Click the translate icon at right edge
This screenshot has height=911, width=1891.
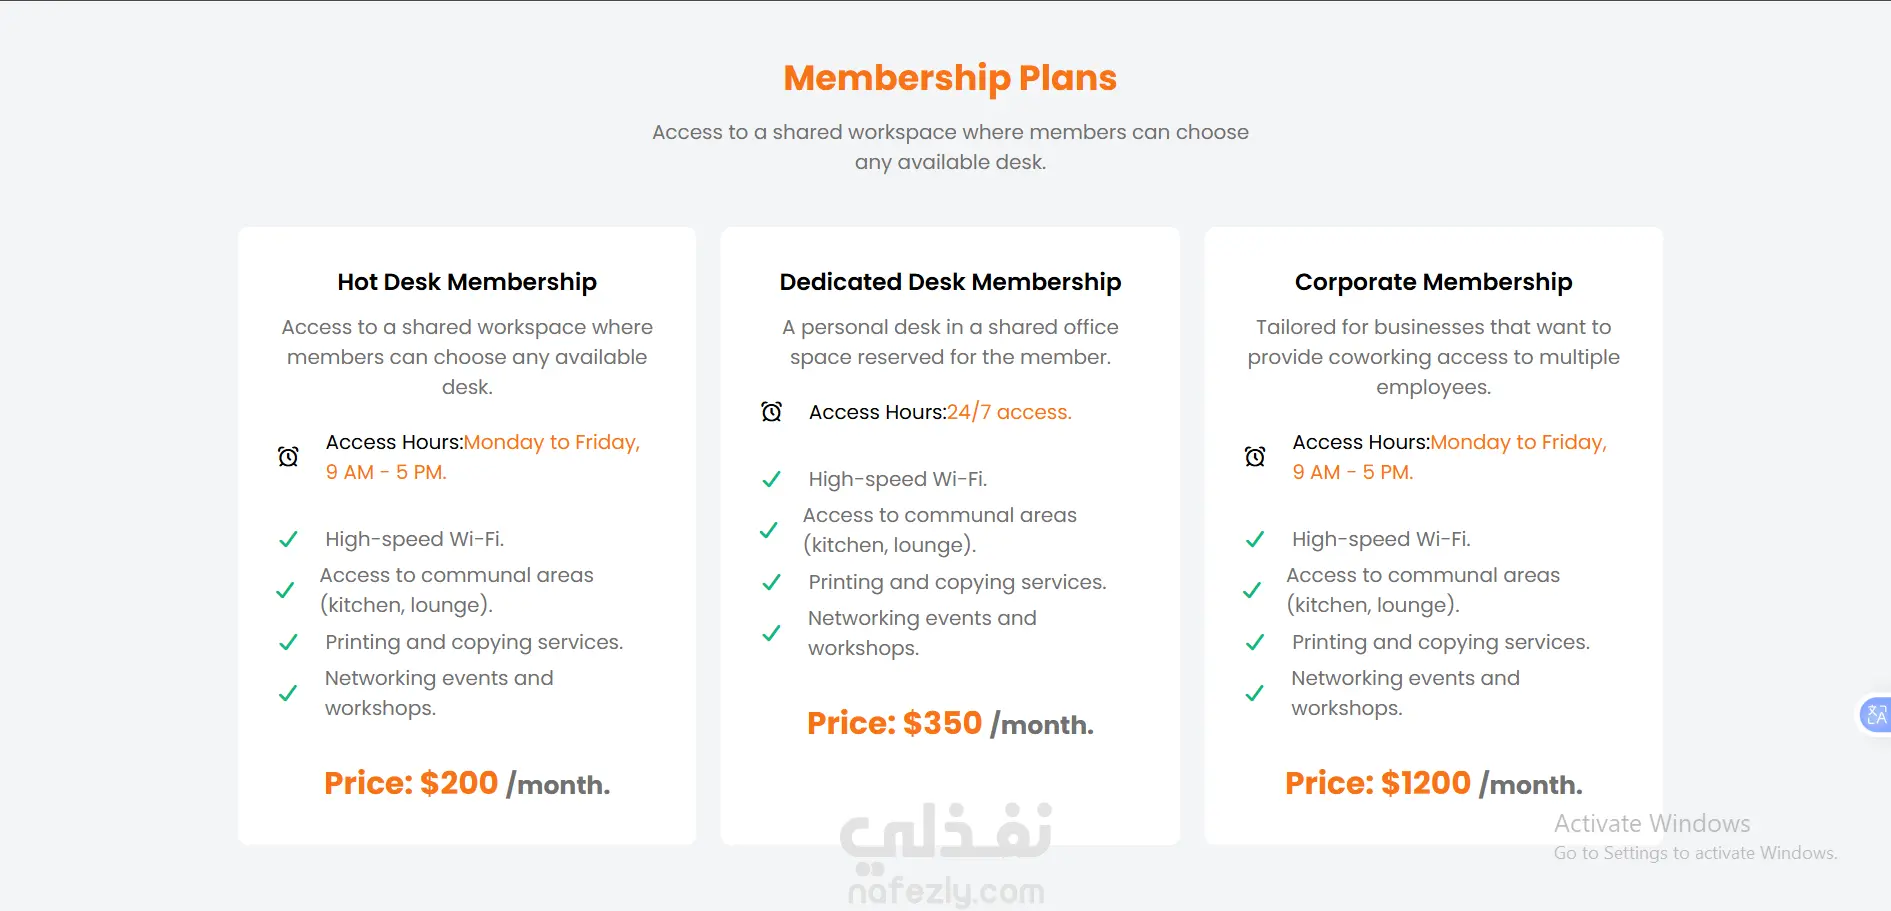(1876, 715)
